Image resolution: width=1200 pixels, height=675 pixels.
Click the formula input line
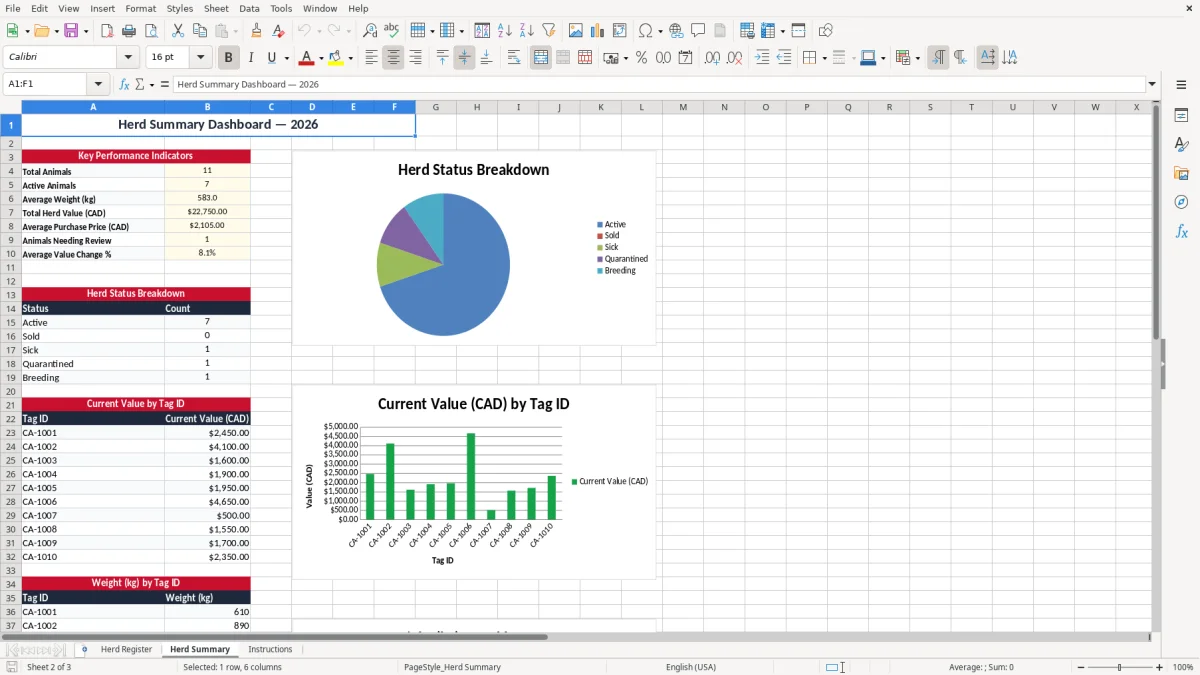[659, 85]
